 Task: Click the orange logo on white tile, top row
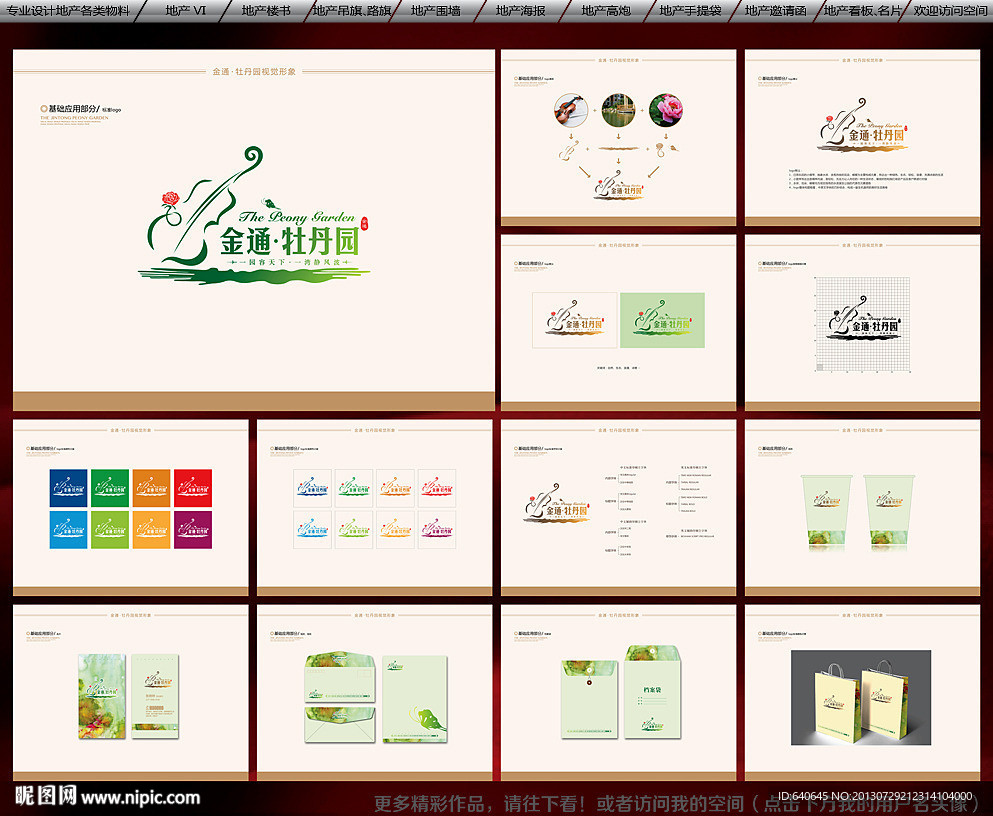coord(395,488)
